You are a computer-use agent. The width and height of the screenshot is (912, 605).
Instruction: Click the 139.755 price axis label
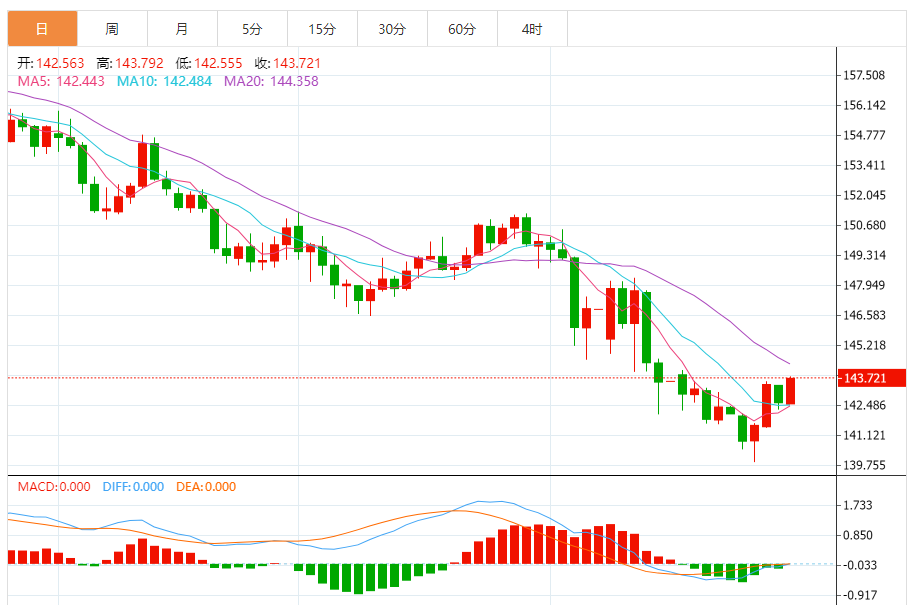(x=864, y=465)
